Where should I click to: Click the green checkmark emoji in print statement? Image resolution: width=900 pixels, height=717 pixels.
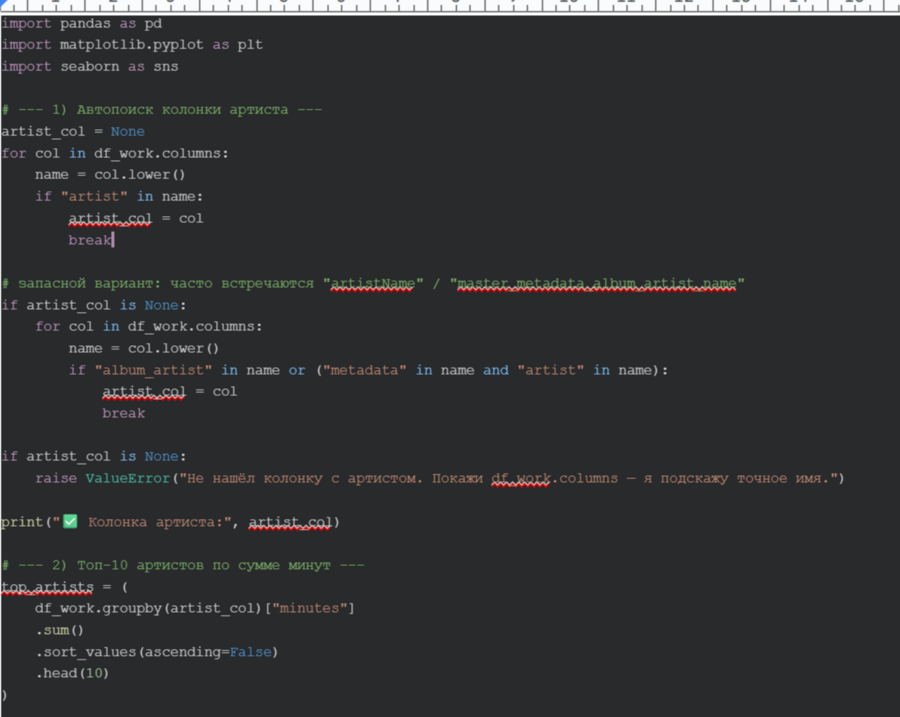coord(70,522)
